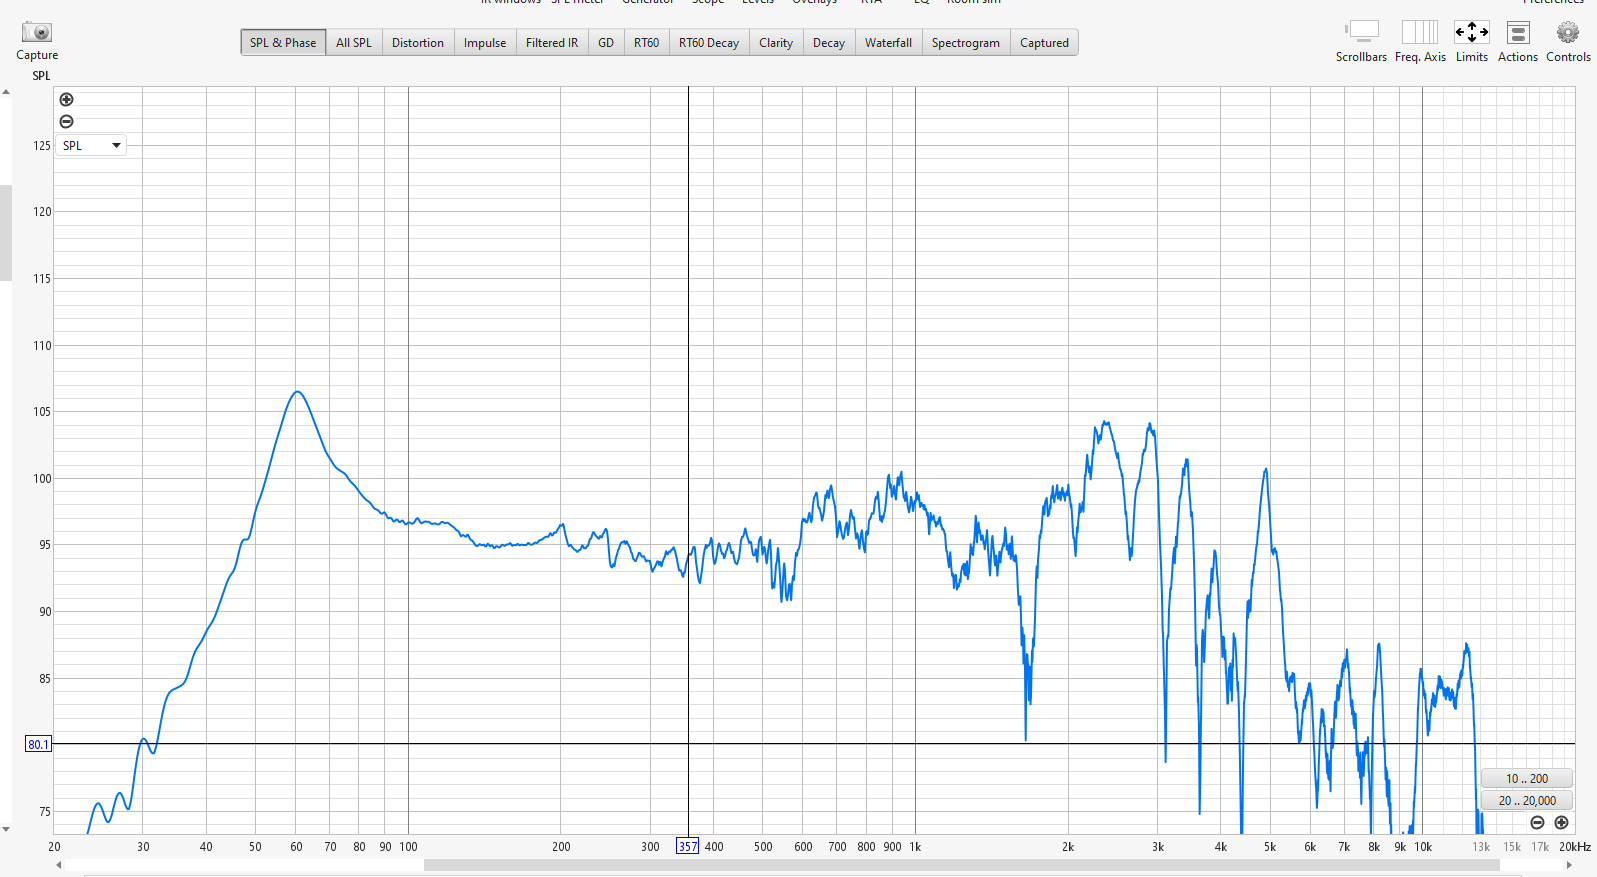
Task: Click the Capture camera icon
Action: (37, 32)
